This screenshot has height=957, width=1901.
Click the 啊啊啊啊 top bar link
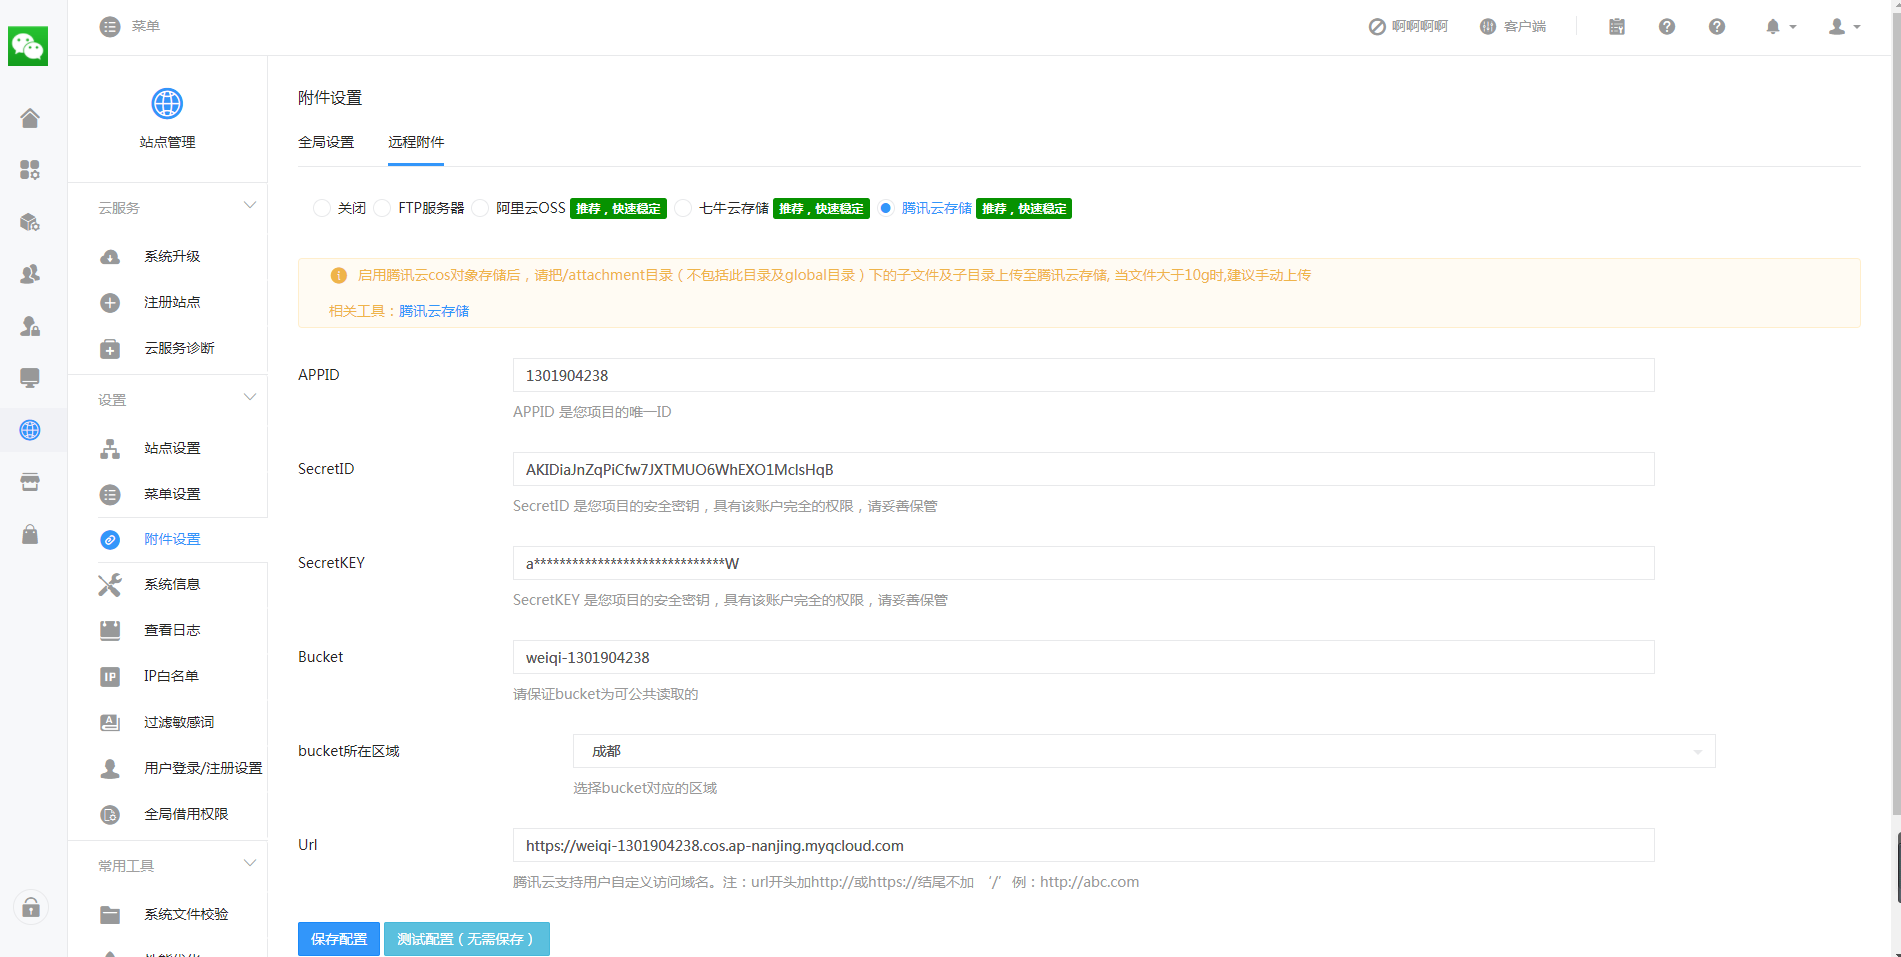(x=1408, y=27)
